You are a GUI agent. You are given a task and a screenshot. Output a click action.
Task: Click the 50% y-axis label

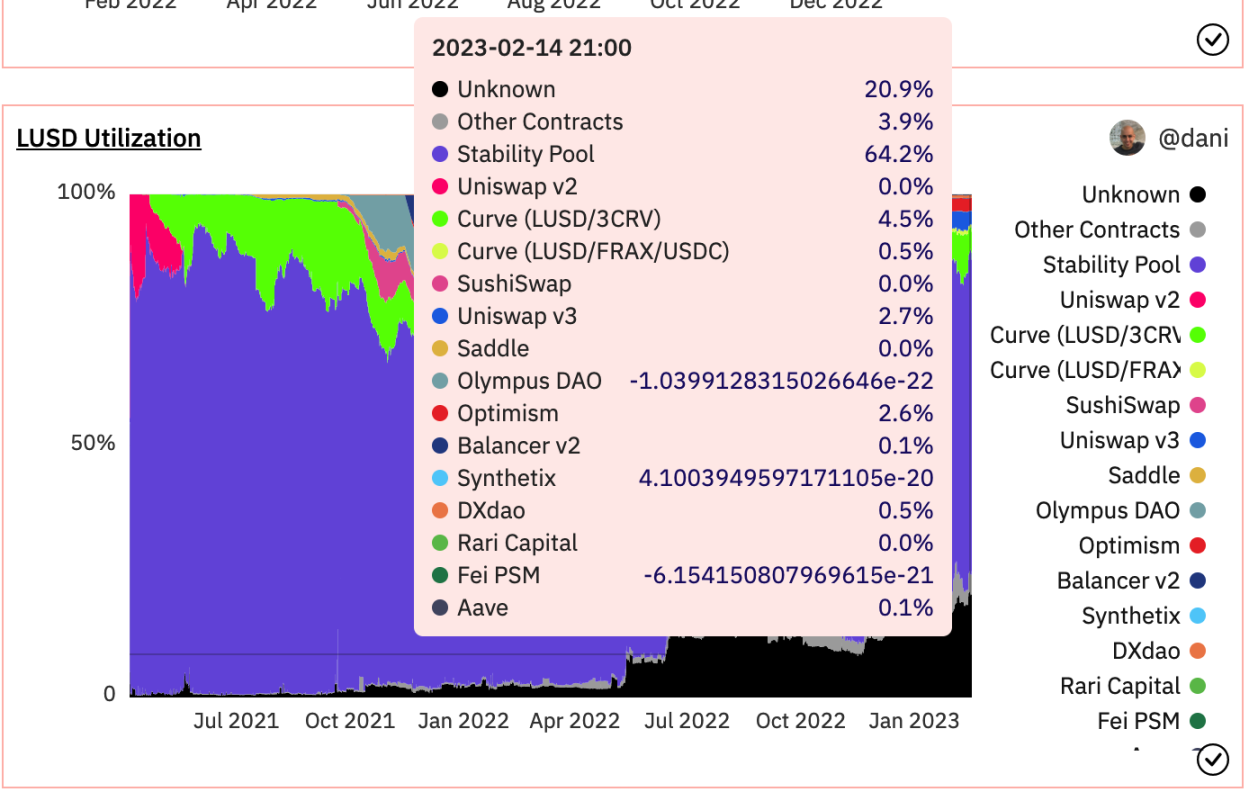tap(93, 443)
